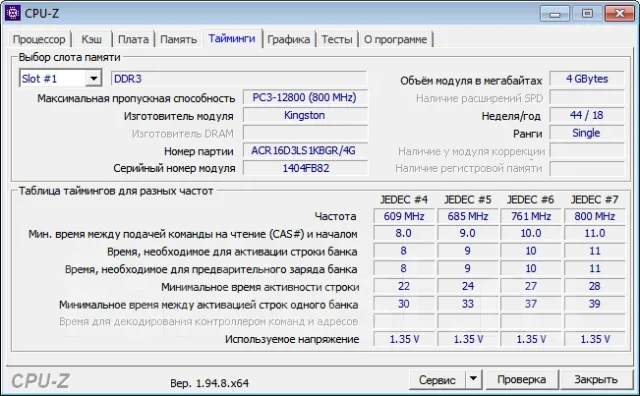Viewport: 640px width, 396px height.
Task: Click the 685 MHz frequency cell
Action: click(467, 216)
